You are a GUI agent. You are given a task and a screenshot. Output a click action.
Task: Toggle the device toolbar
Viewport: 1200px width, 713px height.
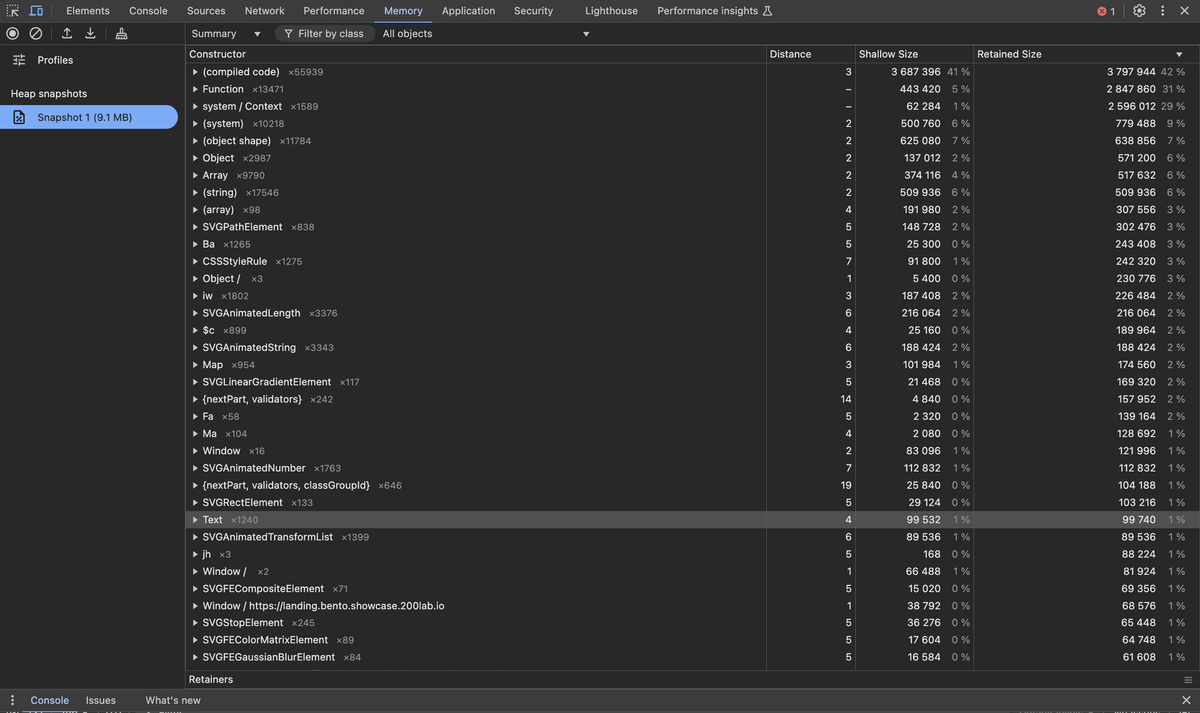click(36, 10)
